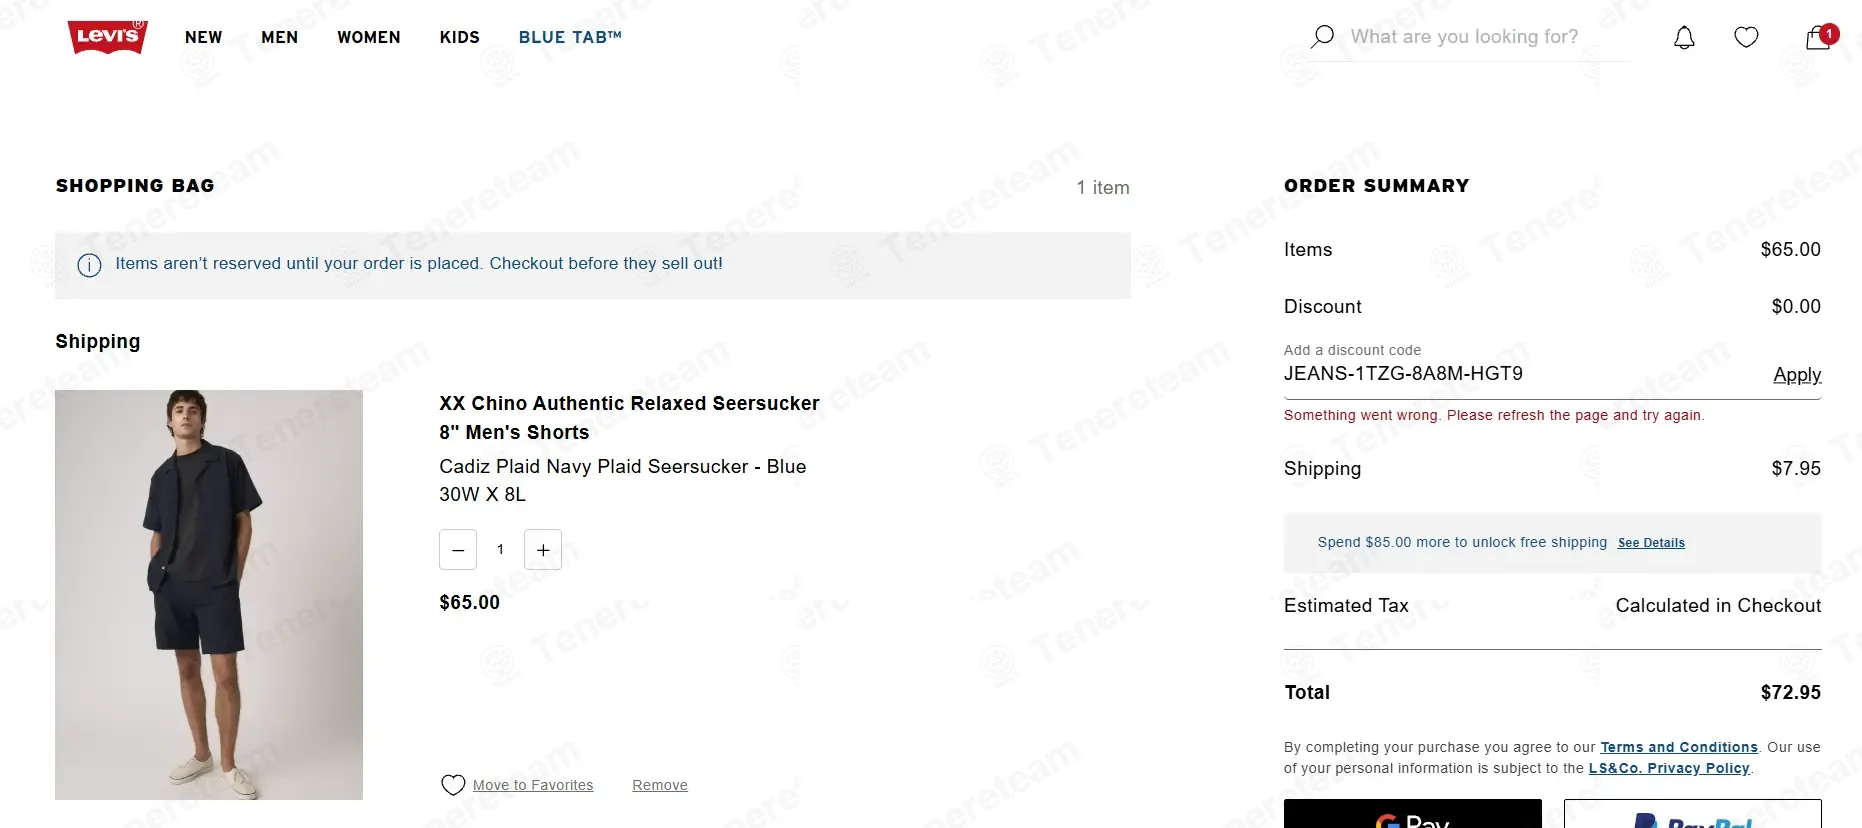This screenshot has height=828, width=1862.
Task: Apply the discount code
Action: [1797, 375]
